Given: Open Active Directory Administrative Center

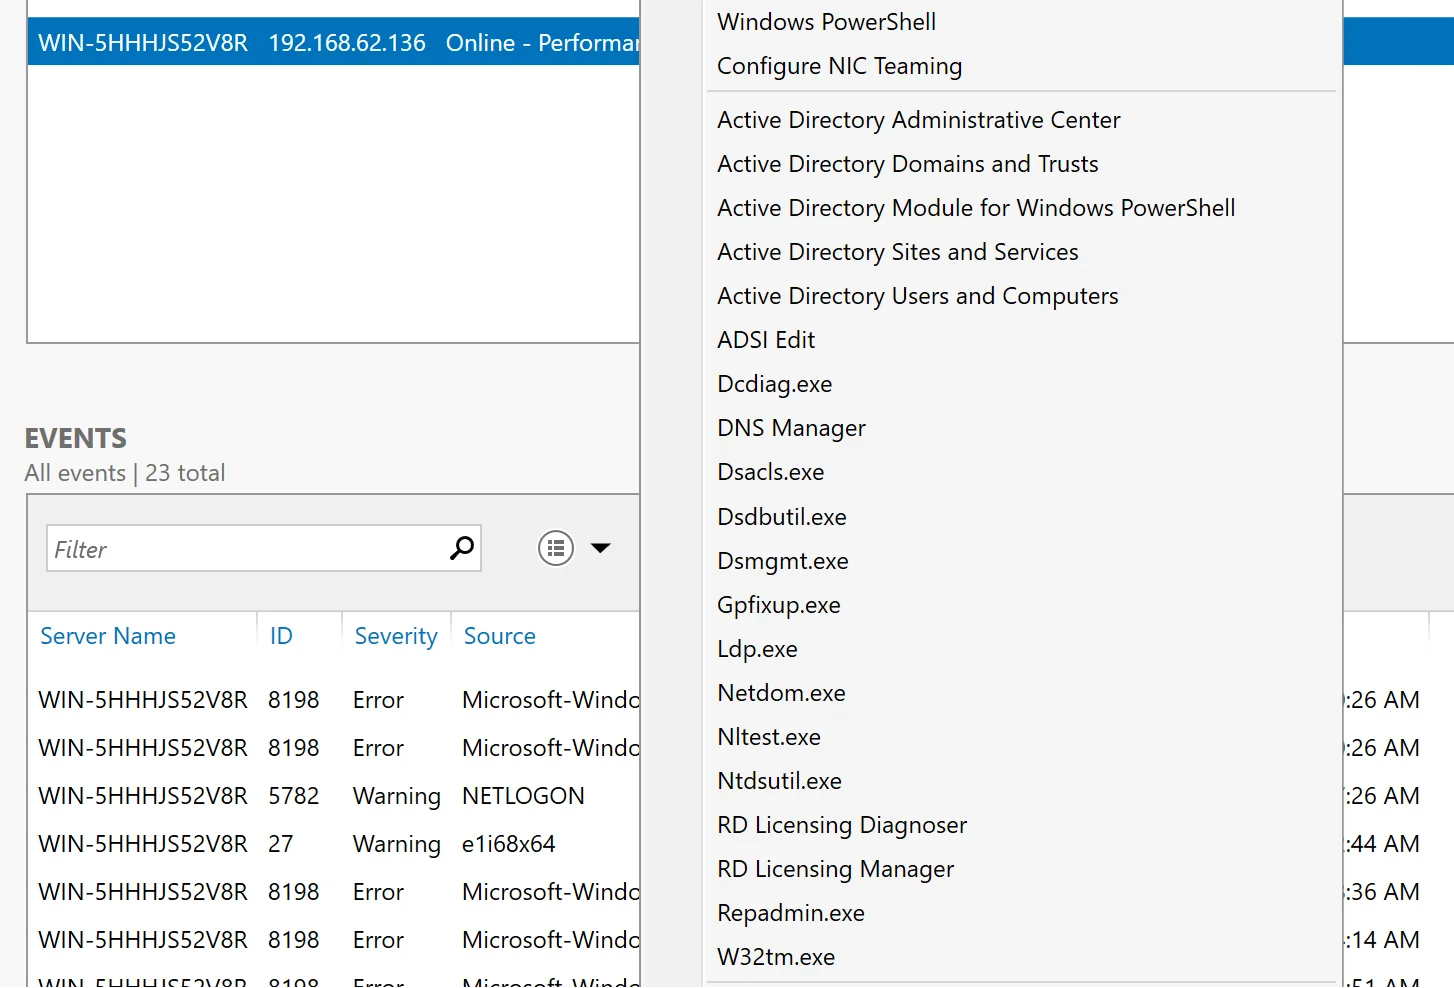Looking at the screenshot, I should (x=918, y=120).
